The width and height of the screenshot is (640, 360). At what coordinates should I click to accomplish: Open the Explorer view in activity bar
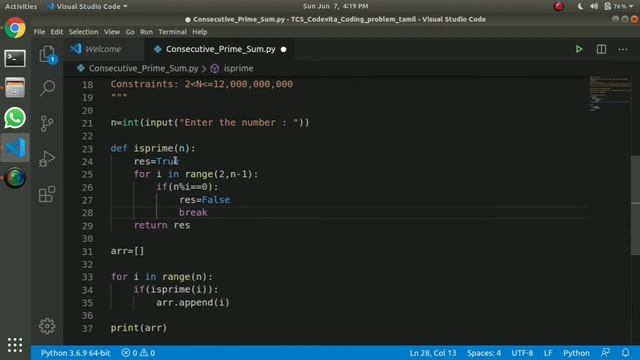coord(47,54)
